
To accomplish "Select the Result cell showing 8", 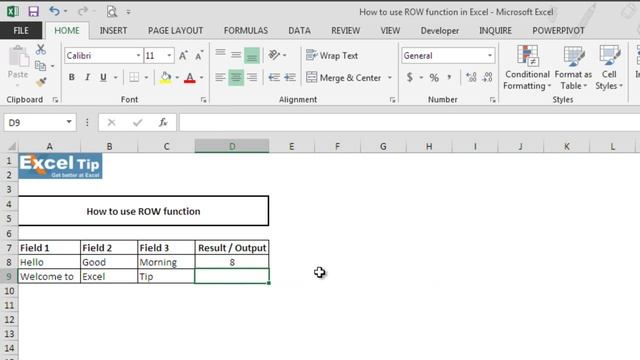I will click(232, 262).
